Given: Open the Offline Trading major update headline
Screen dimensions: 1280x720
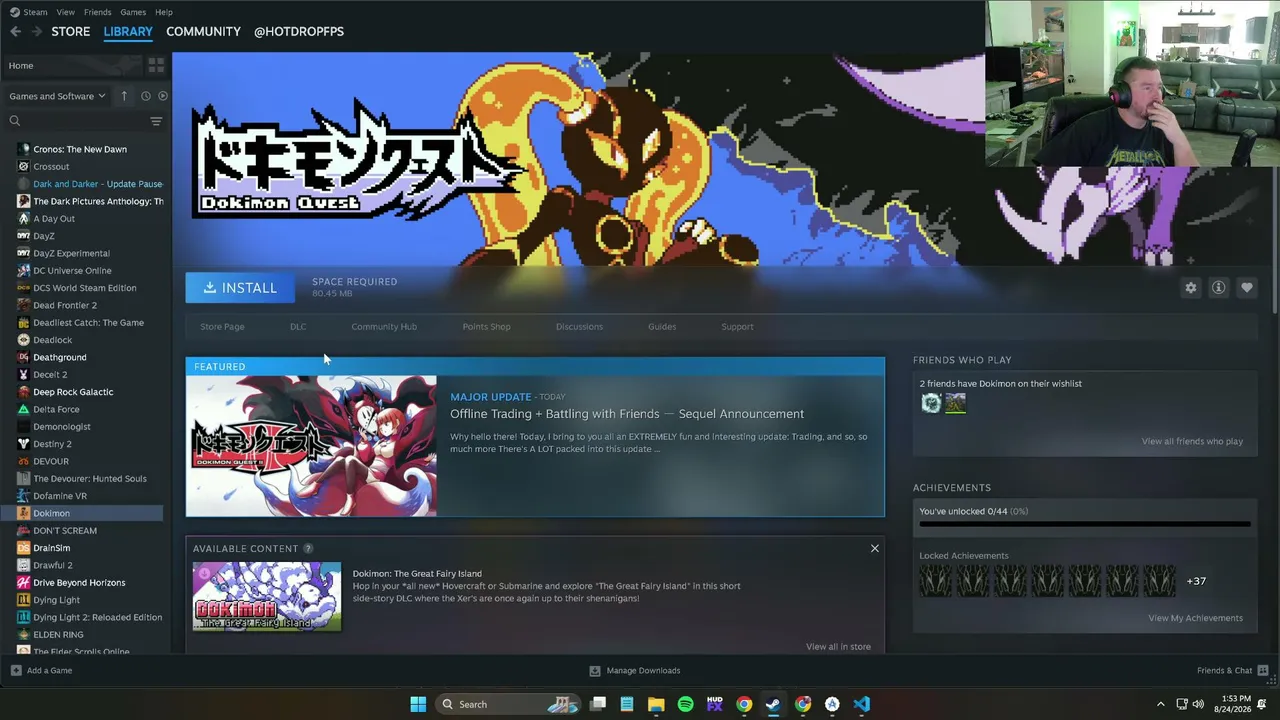Looking at the screenshot, I should 627,414.
